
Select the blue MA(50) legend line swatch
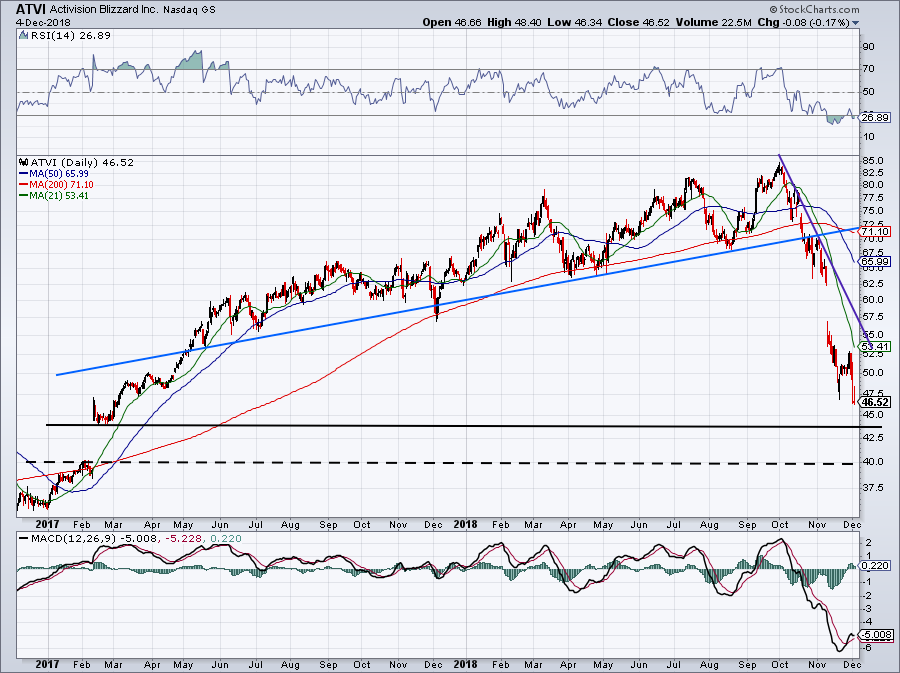tap(24, 173)
